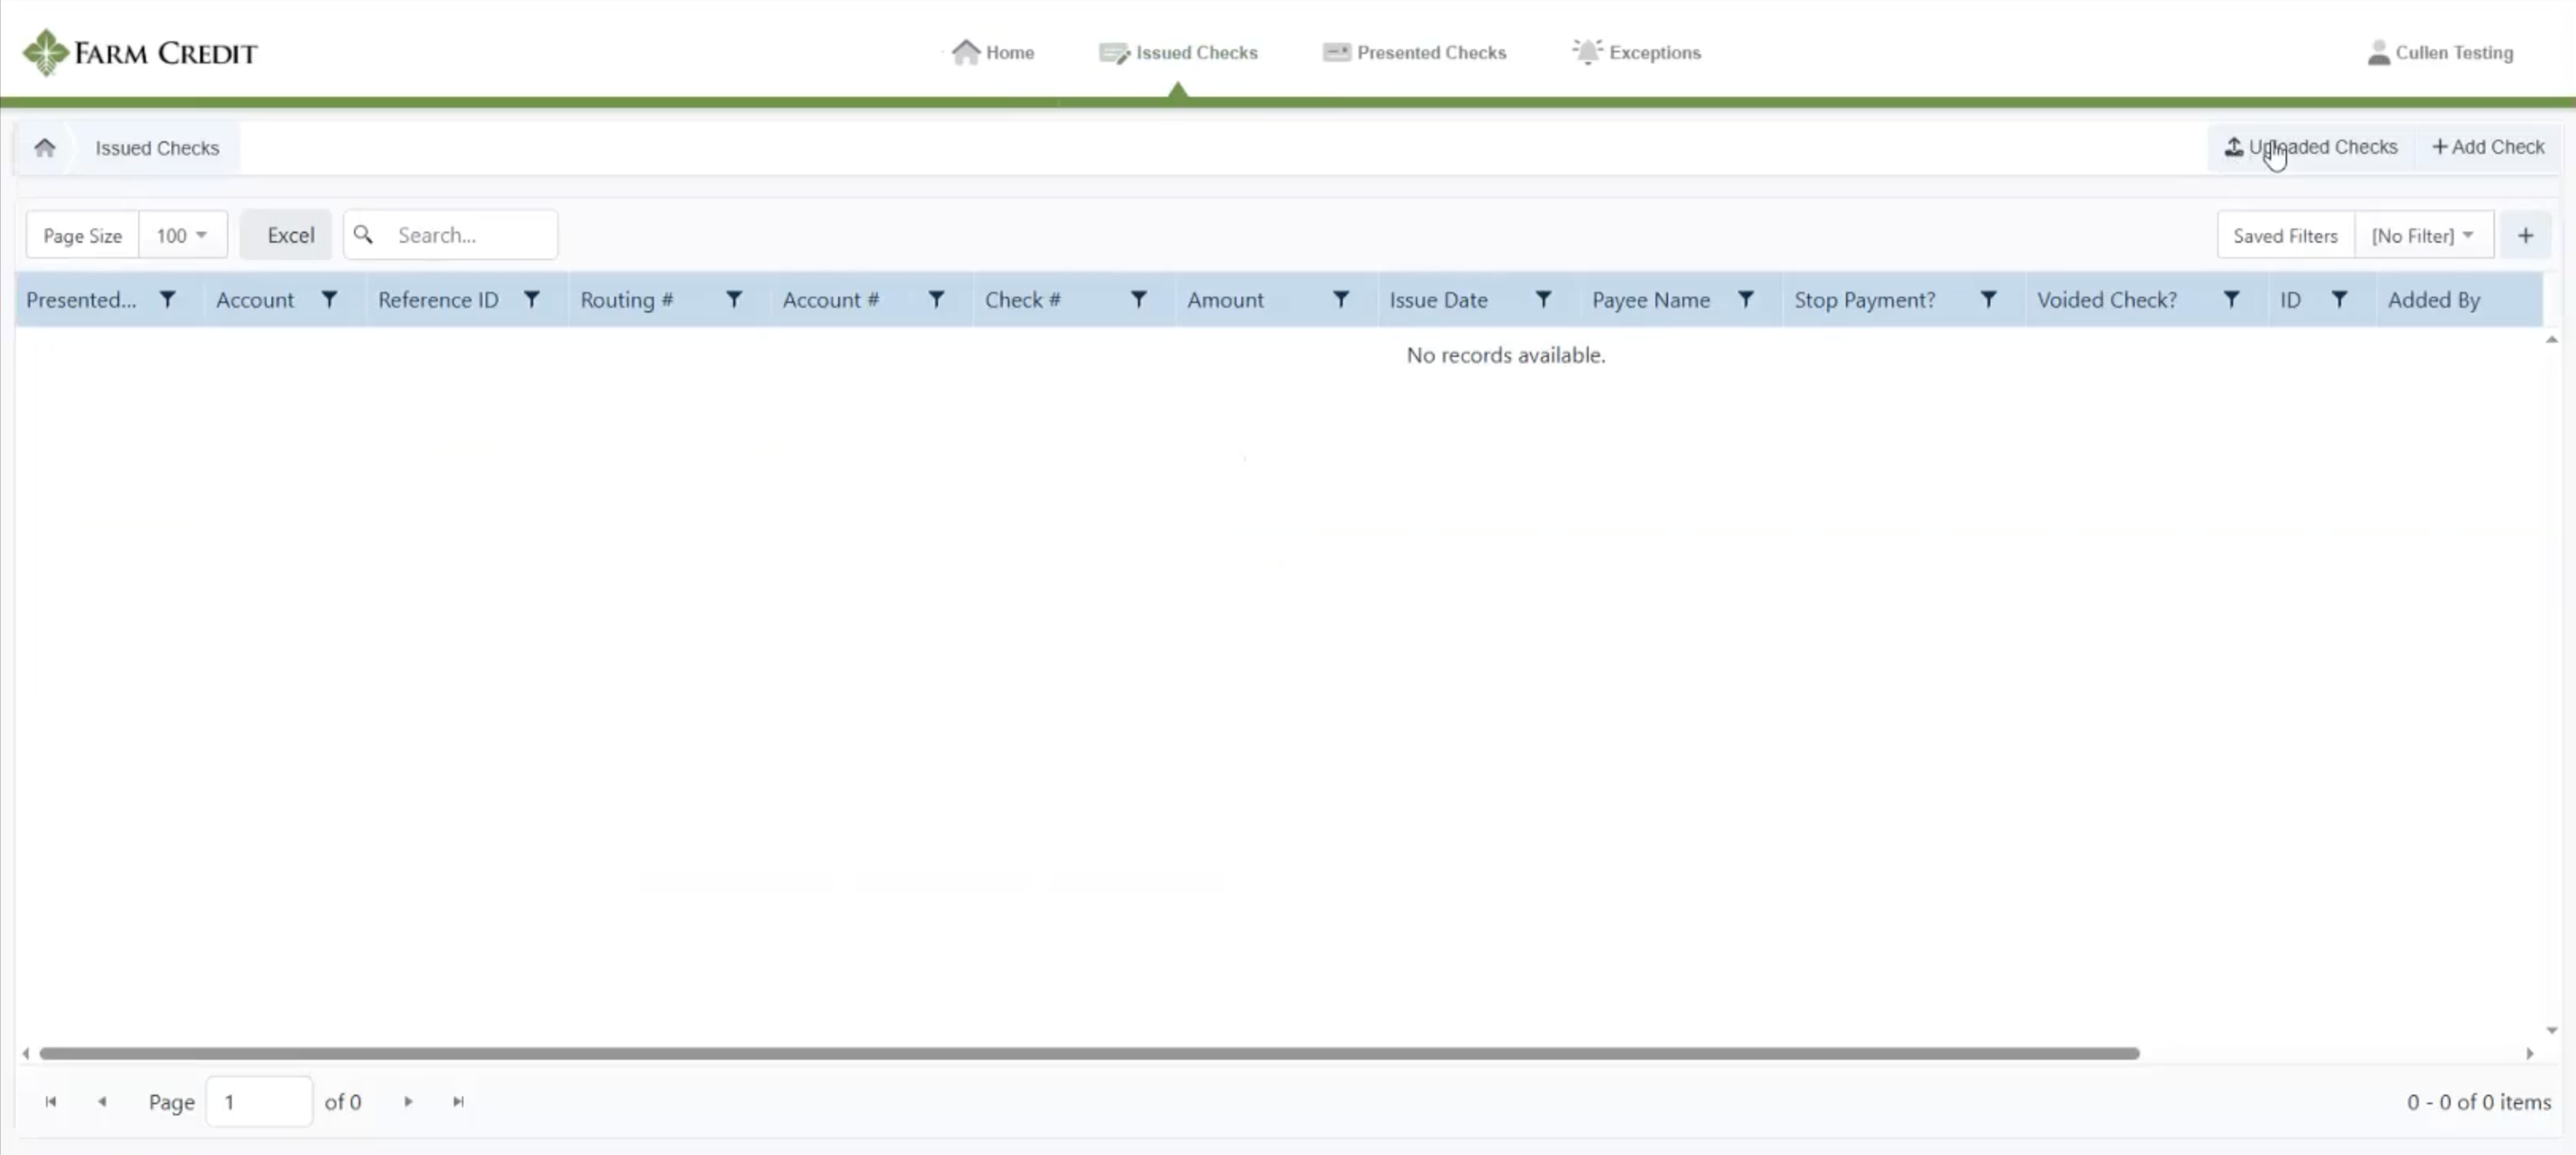The width and height of the screenshot is (2576, 1155).
Task: Open the Exceptions tab
Action: point(1636,52)
